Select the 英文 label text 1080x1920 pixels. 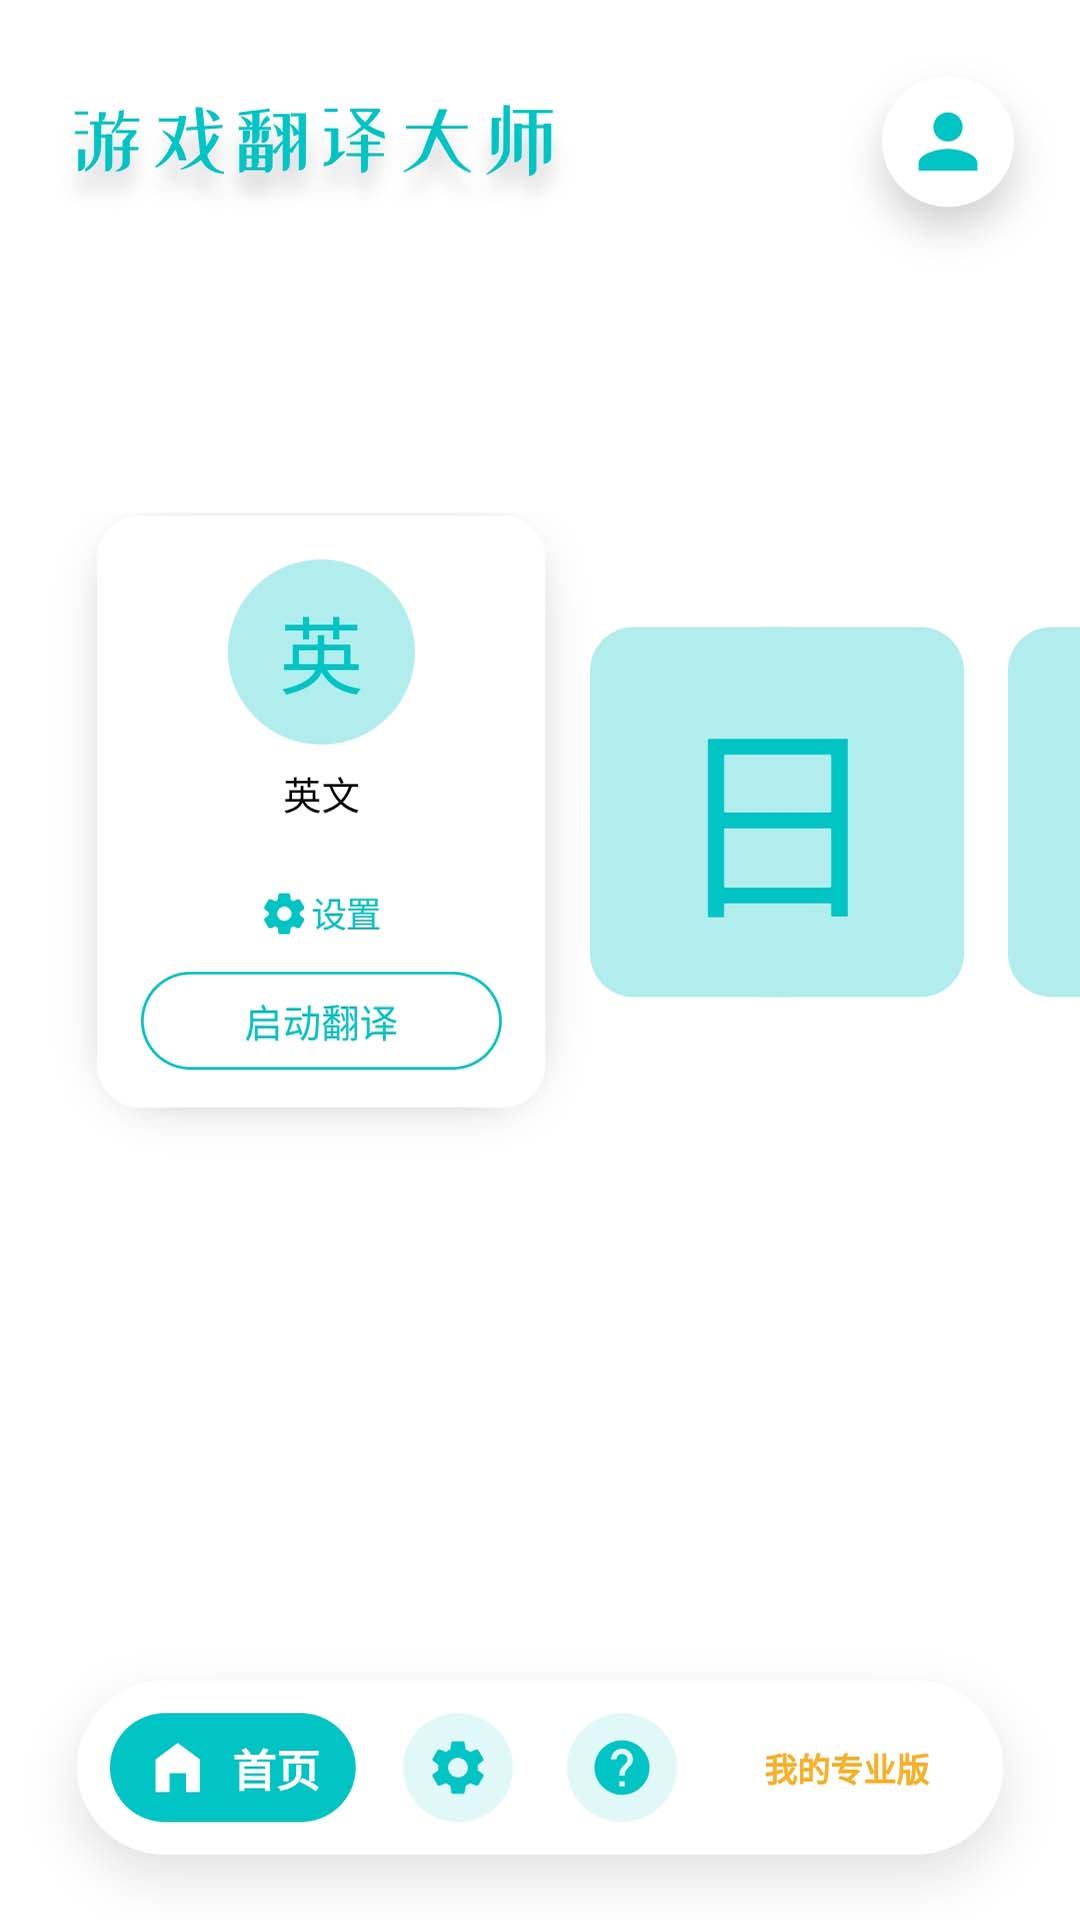[321, 796]
